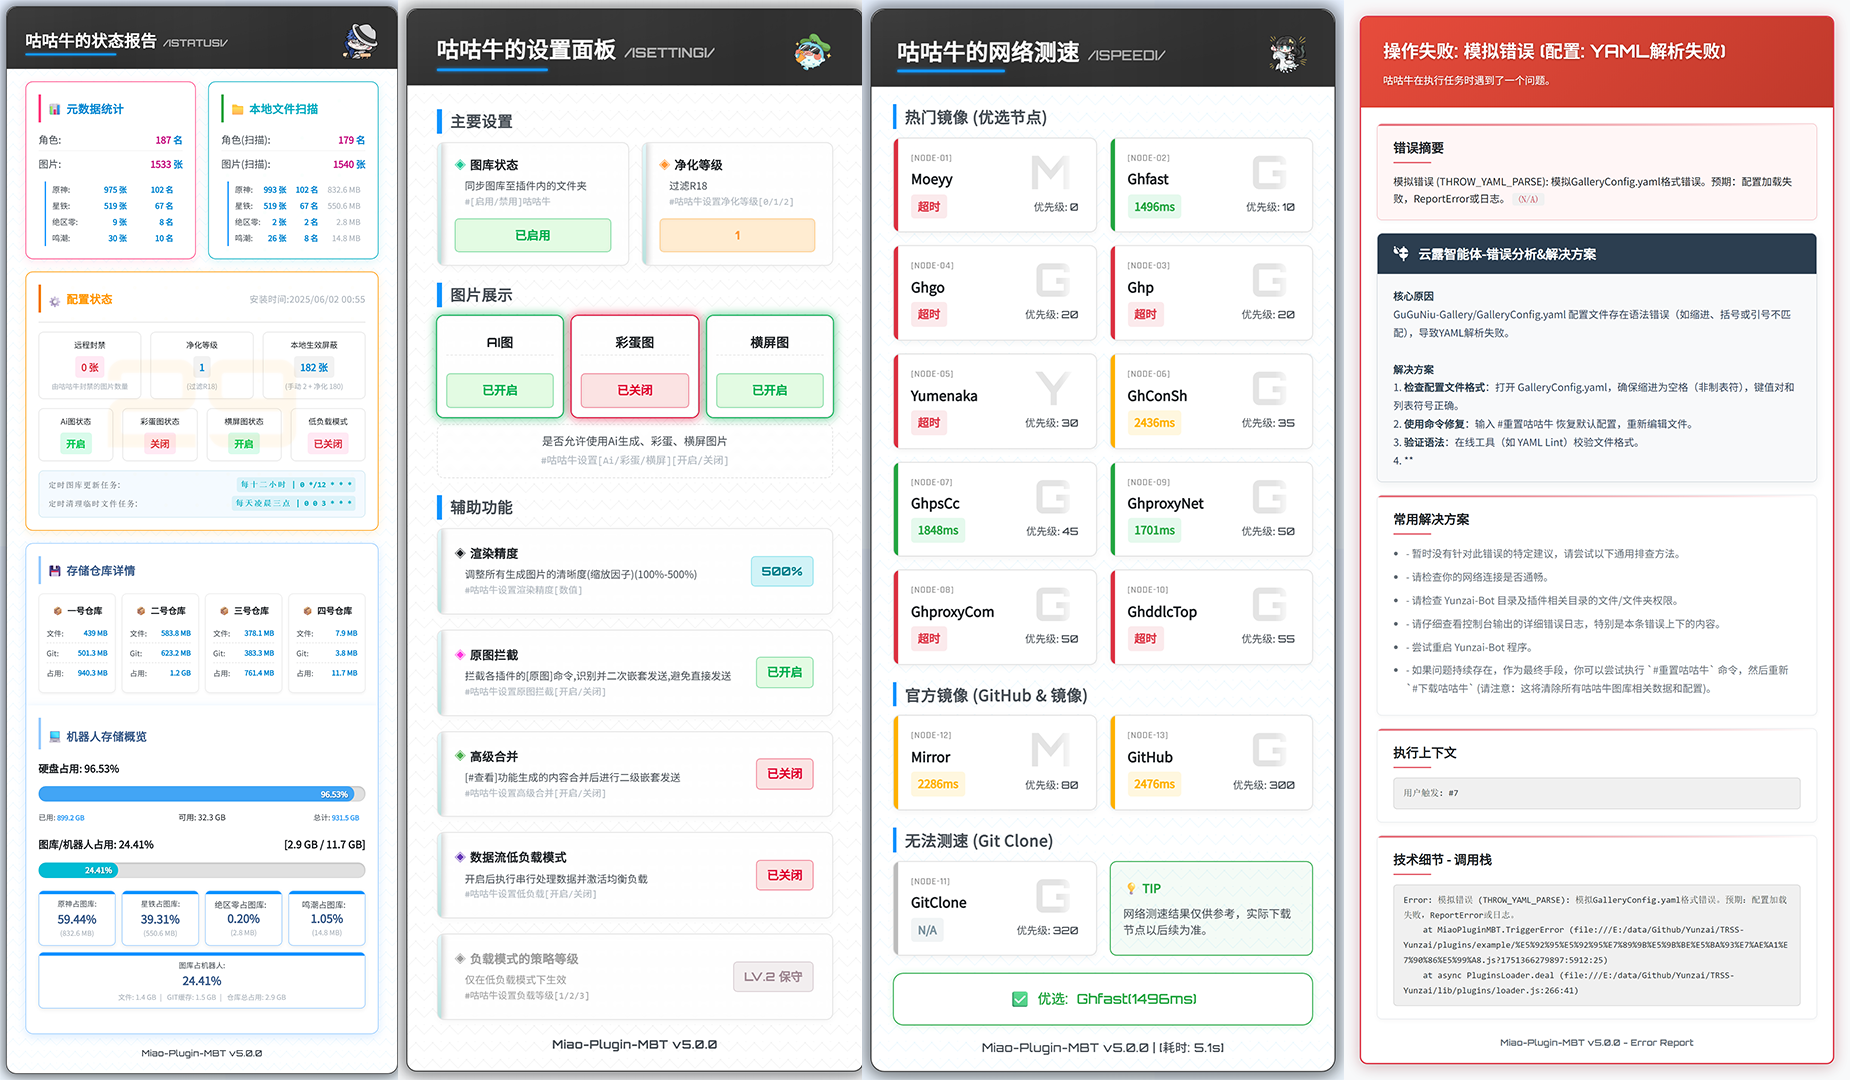Enable the 彩蛋图 已关闭 toggle

[634, 391]
